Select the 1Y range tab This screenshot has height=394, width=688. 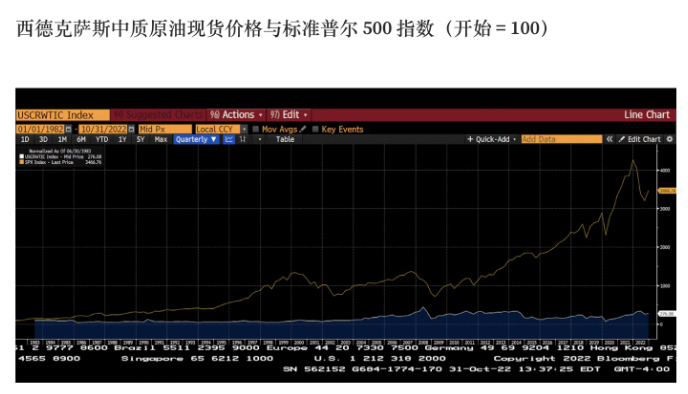[122, 140]
